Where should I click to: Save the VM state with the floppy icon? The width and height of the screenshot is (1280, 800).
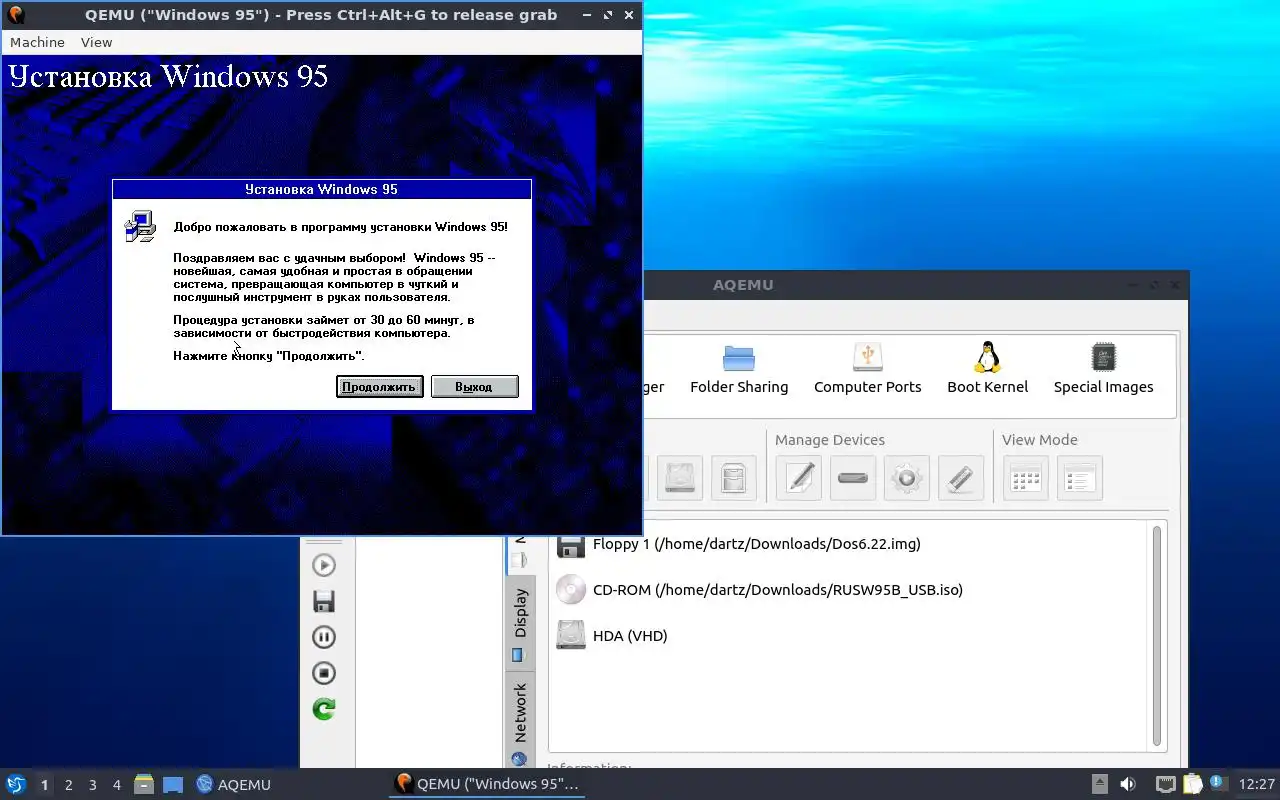[324, 601]
